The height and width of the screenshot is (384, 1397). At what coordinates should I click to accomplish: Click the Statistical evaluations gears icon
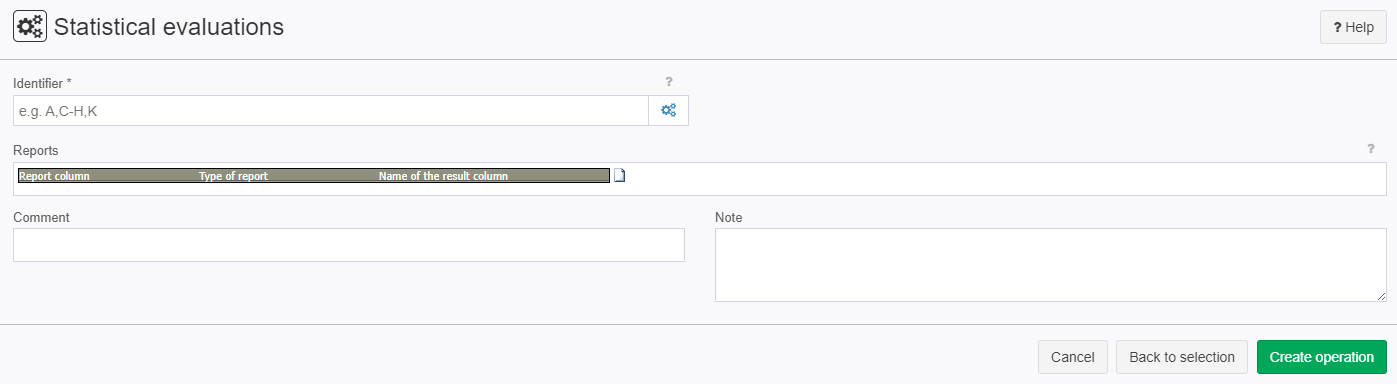pos(30,27)
